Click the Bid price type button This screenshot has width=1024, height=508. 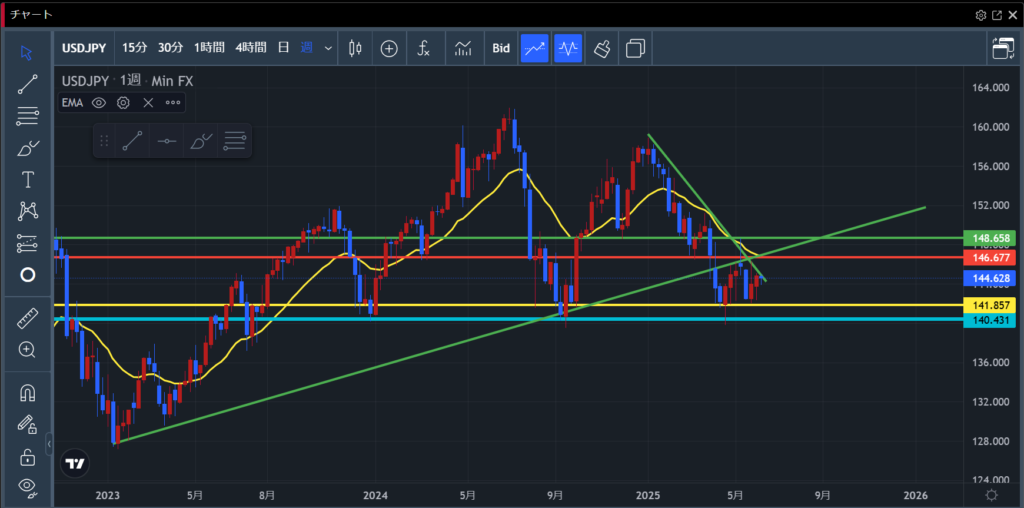[x=501, y=48]
